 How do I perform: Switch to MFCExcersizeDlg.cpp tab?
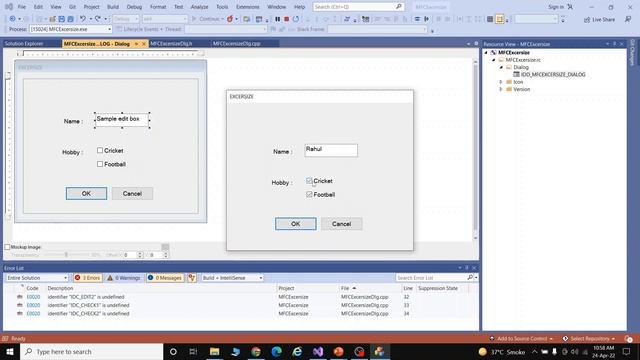tap(236, 44)
